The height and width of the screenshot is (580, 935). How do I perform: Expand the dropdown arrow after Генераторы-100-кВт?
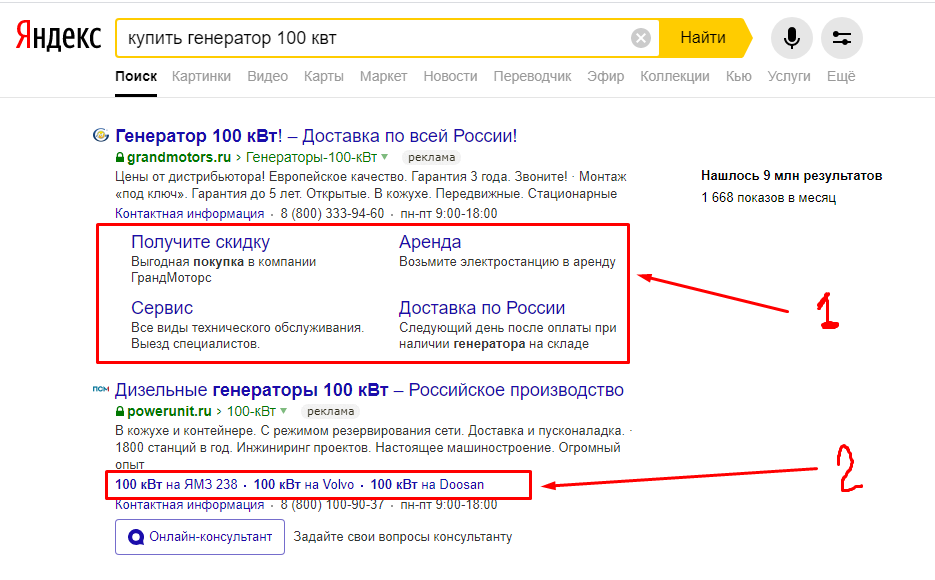(x=385, y=157)
